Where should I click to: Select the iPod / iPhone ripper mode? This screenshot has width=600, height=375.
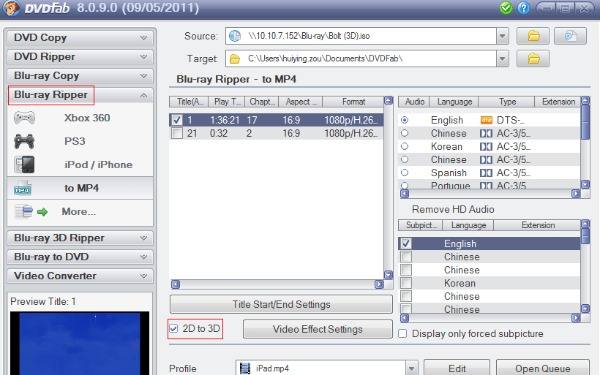pyautogui.click(x=80, y=165)
